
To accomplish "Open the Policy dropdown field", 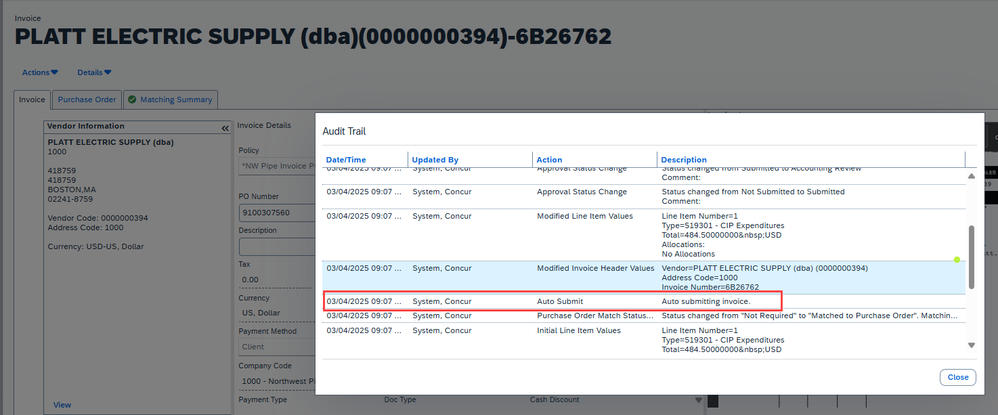I will 277,166.
